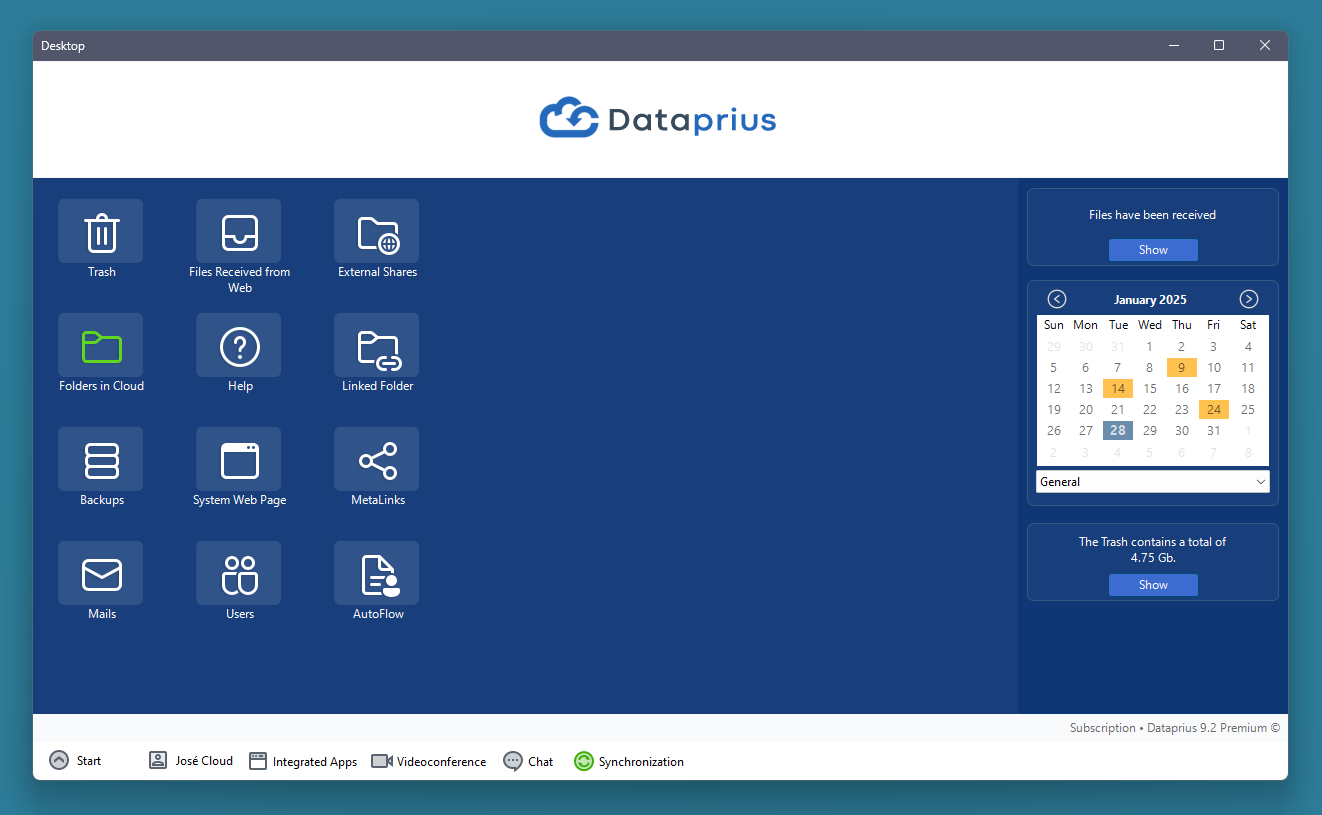Open the Mails envelope icon
Screen dimensions: 1322x815
[x=101, y=573]
